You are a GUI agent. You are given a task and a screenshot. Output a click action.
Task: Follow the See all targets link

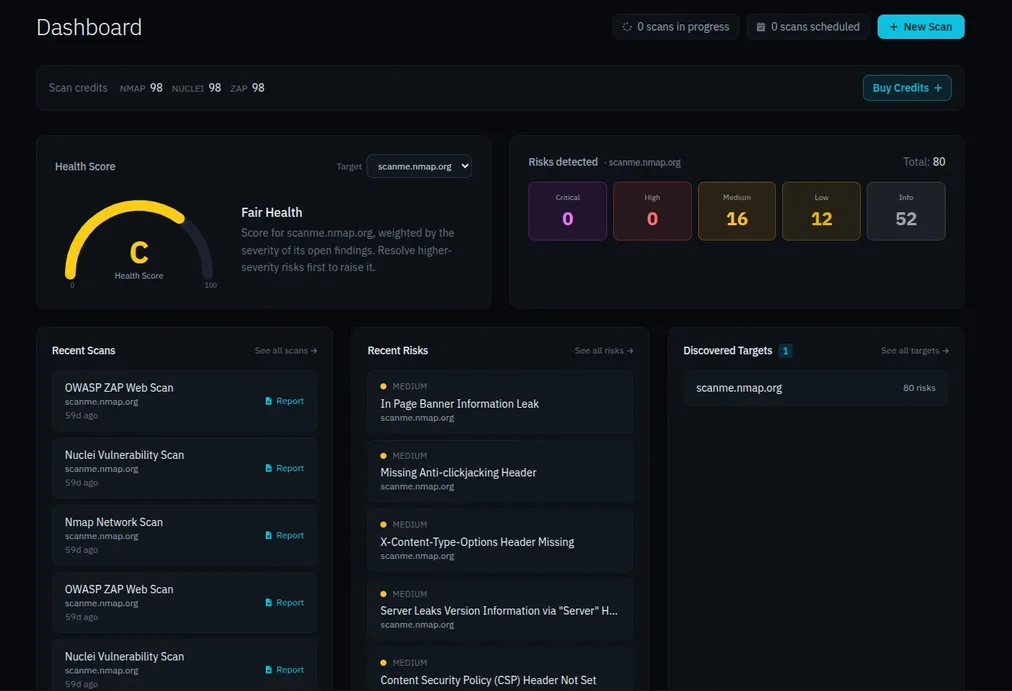(x=915, y=350)
